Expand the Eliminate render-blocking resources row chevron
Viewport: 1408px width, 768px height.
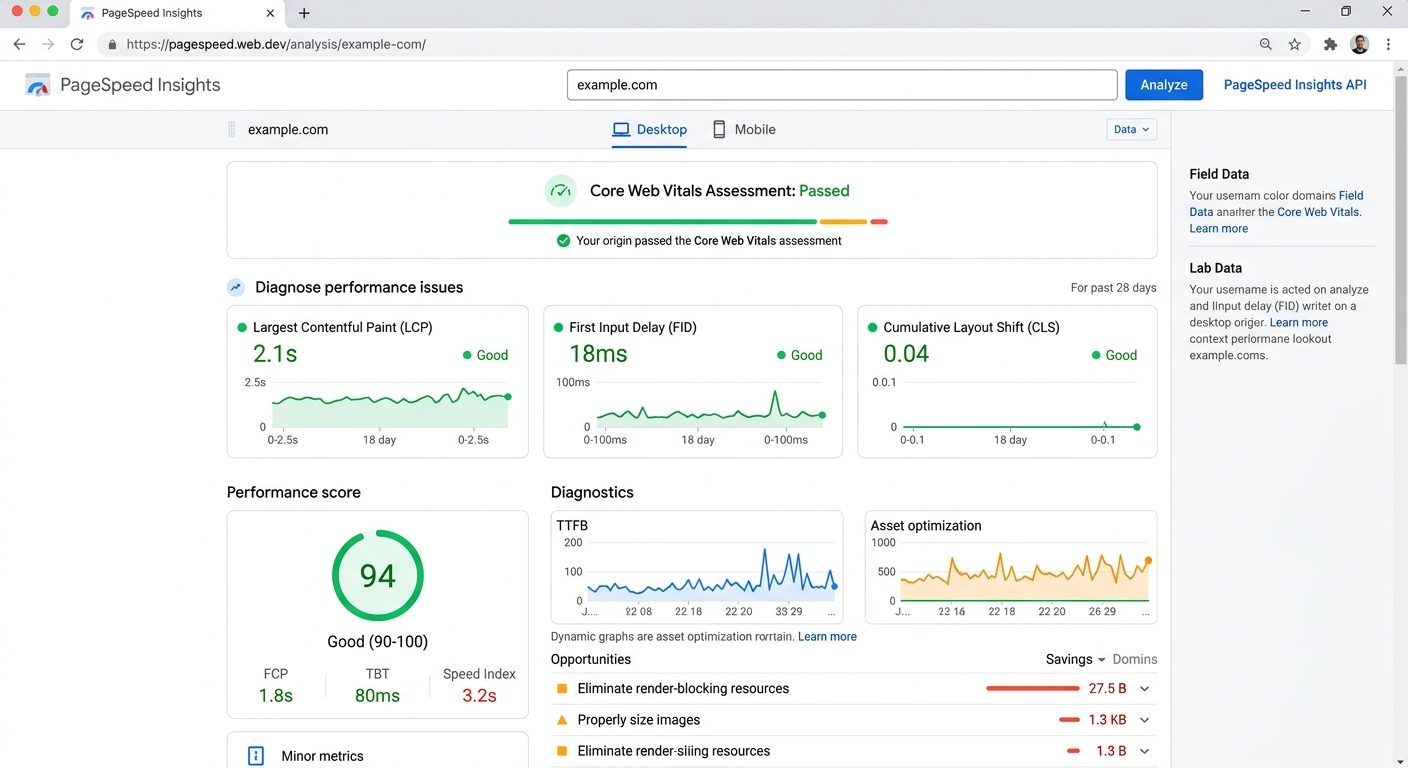(1145, 689)
